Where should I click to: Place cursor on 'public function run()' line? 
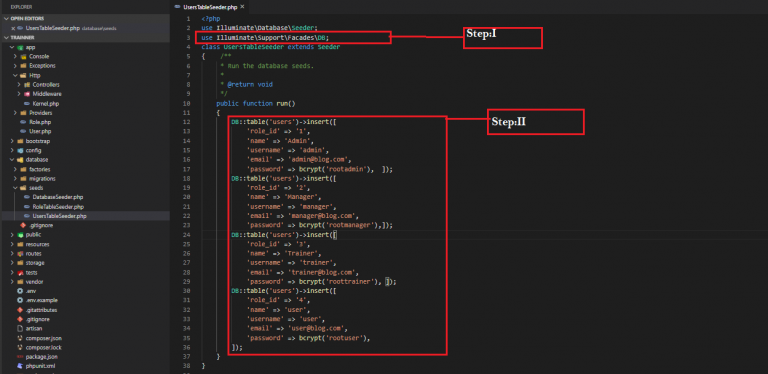tap(256, 104)
